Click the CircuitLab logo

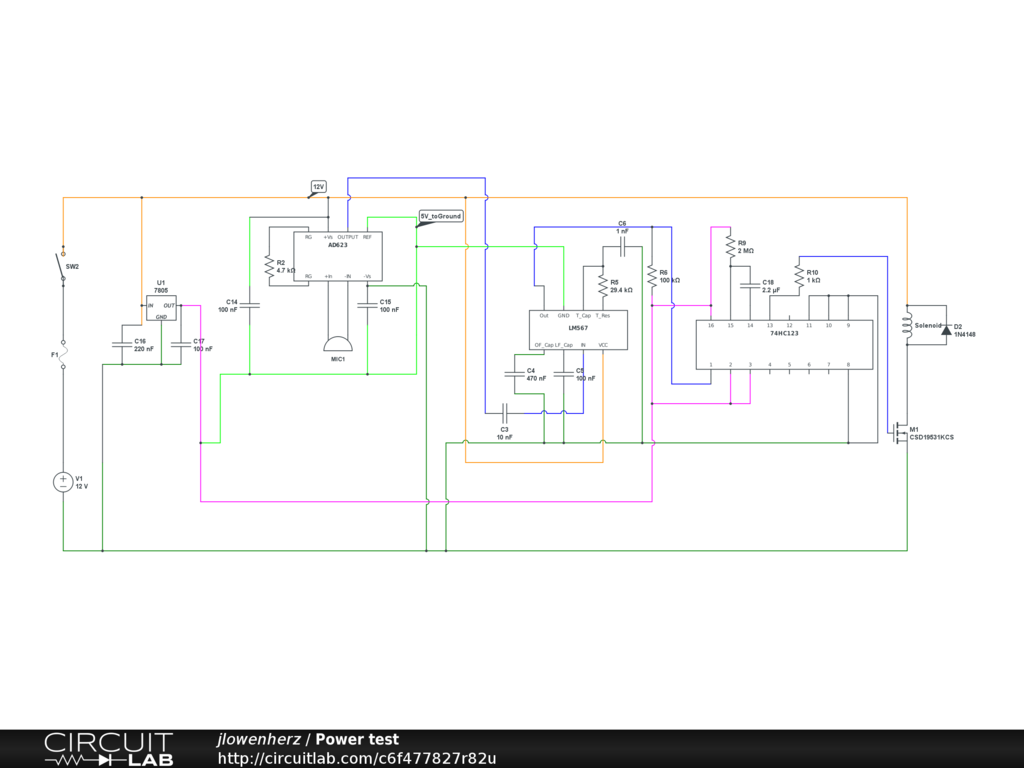coord(108,749)
